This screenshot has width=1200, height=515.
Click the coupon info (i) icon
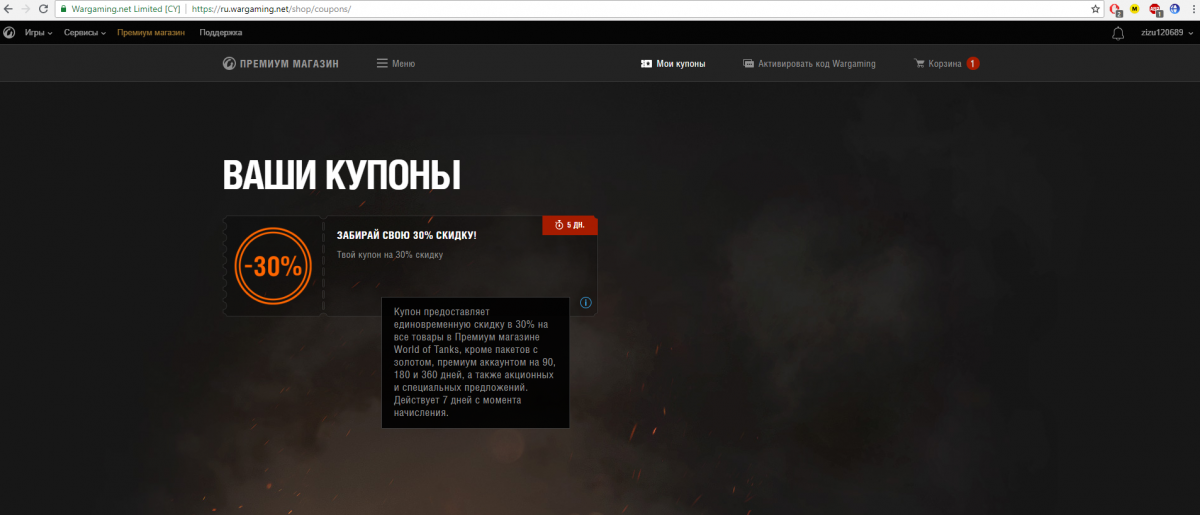pos(586,303)
